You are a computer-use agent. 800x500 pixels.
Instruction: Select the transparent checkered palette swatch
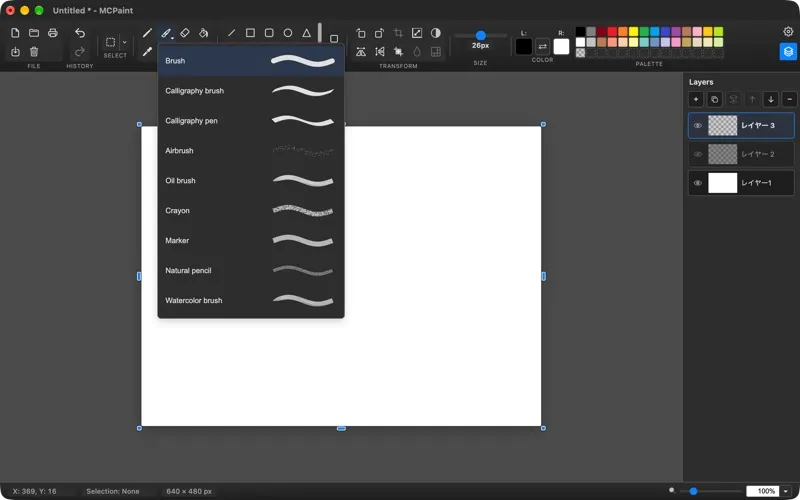pyautogui.click(x=580, y=53)
